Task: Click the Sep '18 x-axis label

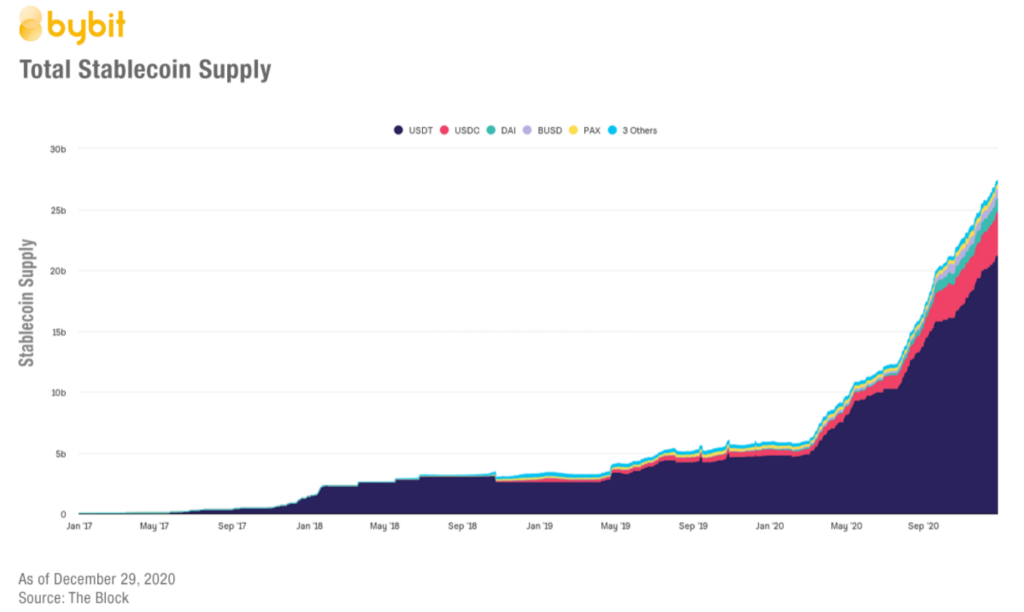Action: 462,526
